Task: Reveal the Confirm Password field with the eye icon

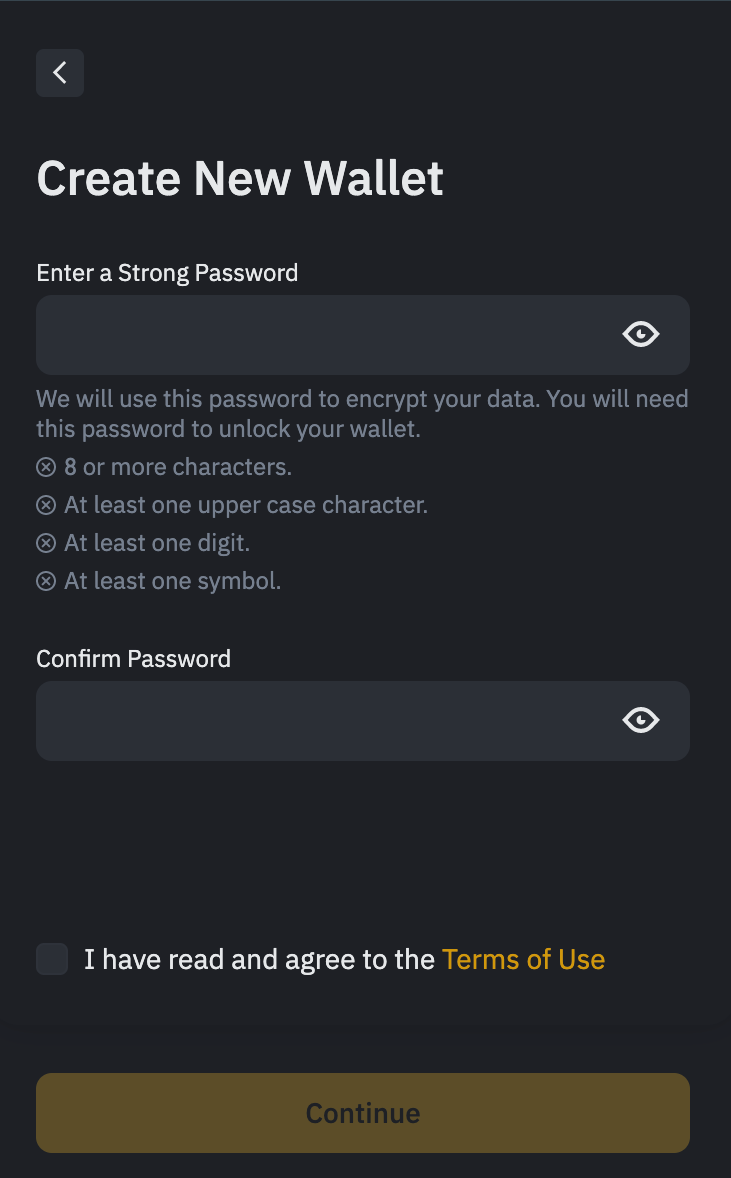Action: pyautogui.click(x=641, y=720)
